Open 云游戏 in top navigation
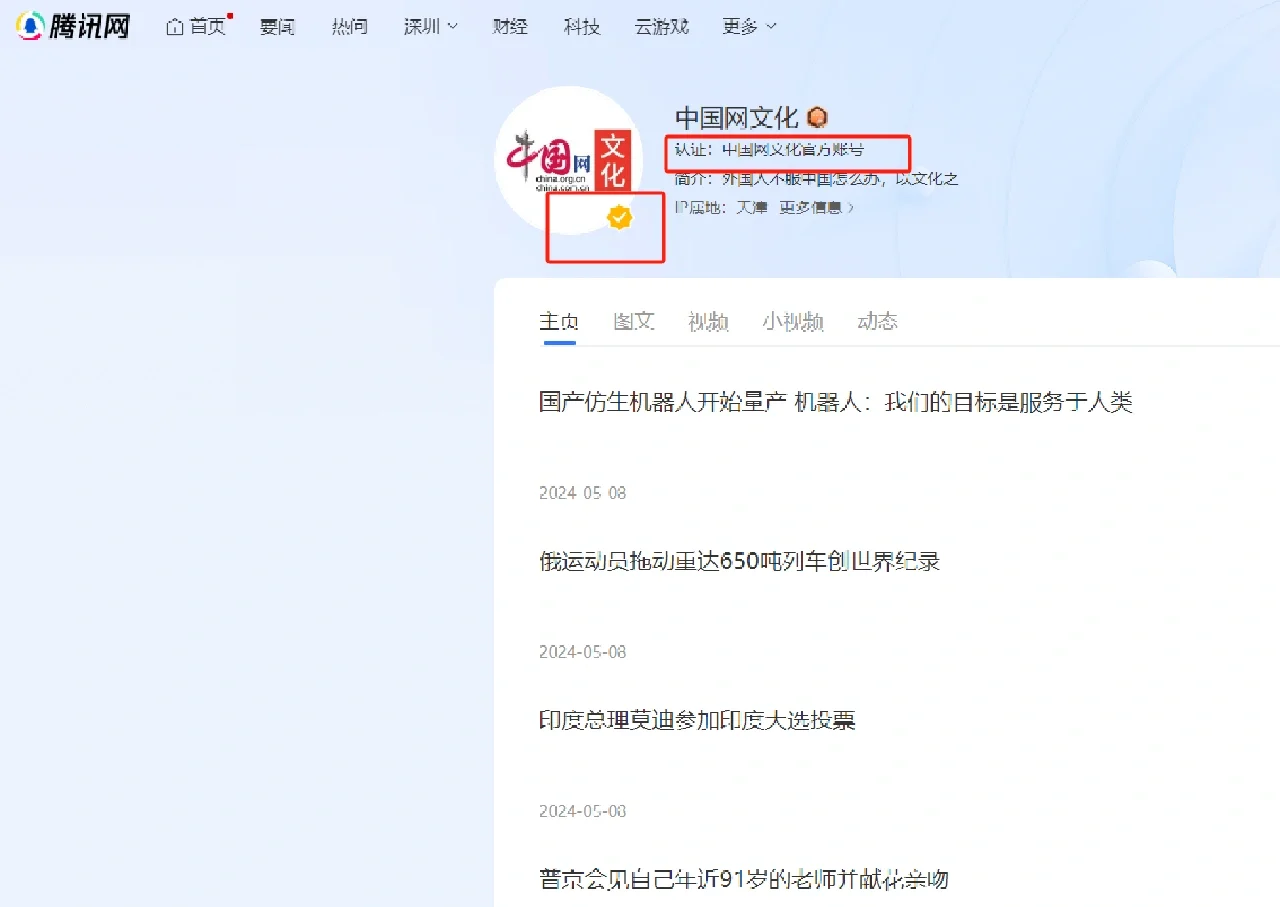Viewport: 1280px width, 907px height. click(x=662, y=27)
